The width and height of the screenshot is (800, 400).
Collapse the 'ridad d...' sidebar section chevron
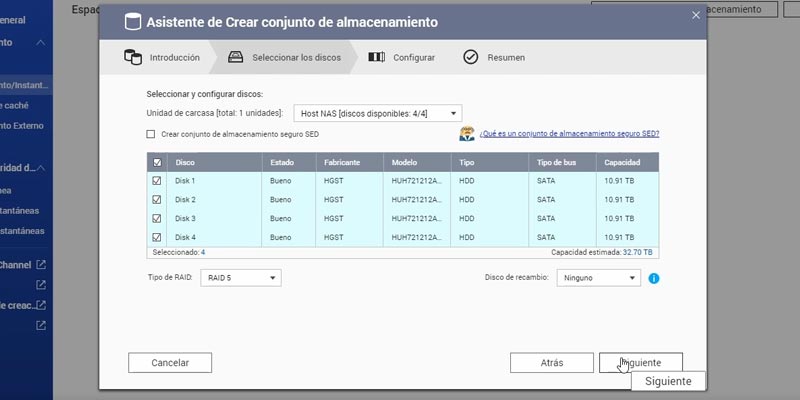41,168
